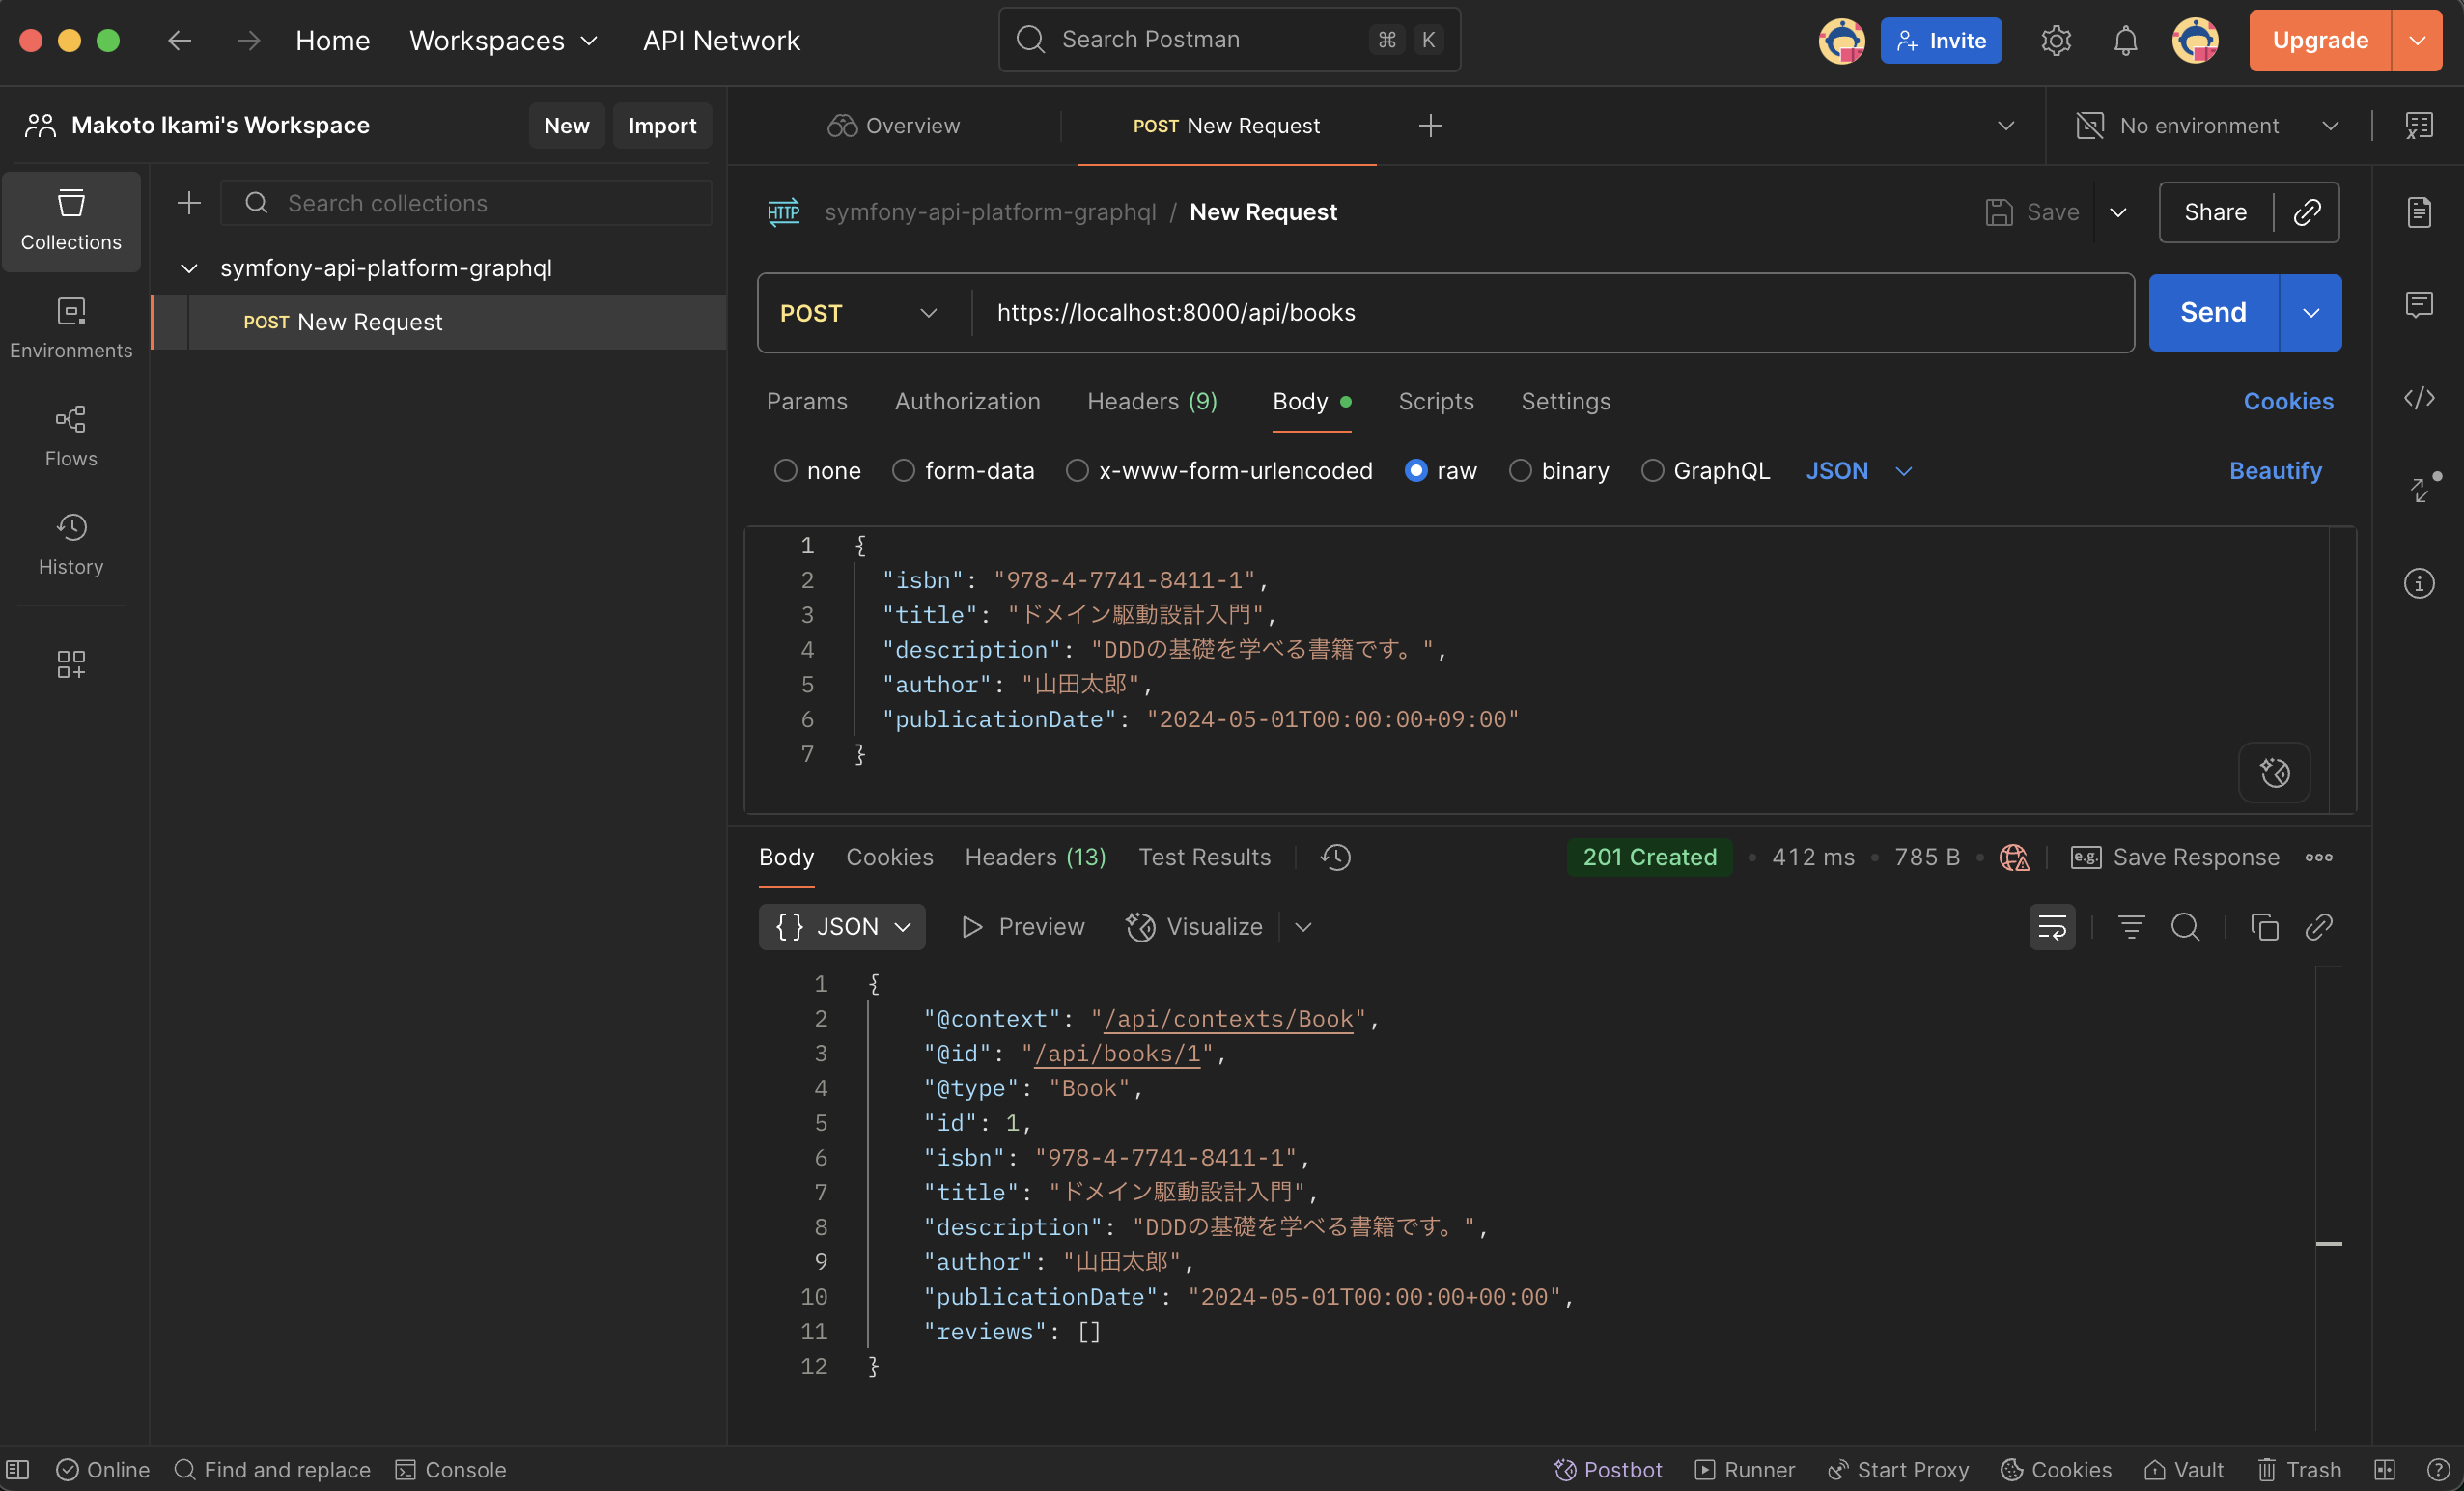Open the Postbot icon in request editor
This screenshot has height=1491, width=2464.
tap(2274, 772)
